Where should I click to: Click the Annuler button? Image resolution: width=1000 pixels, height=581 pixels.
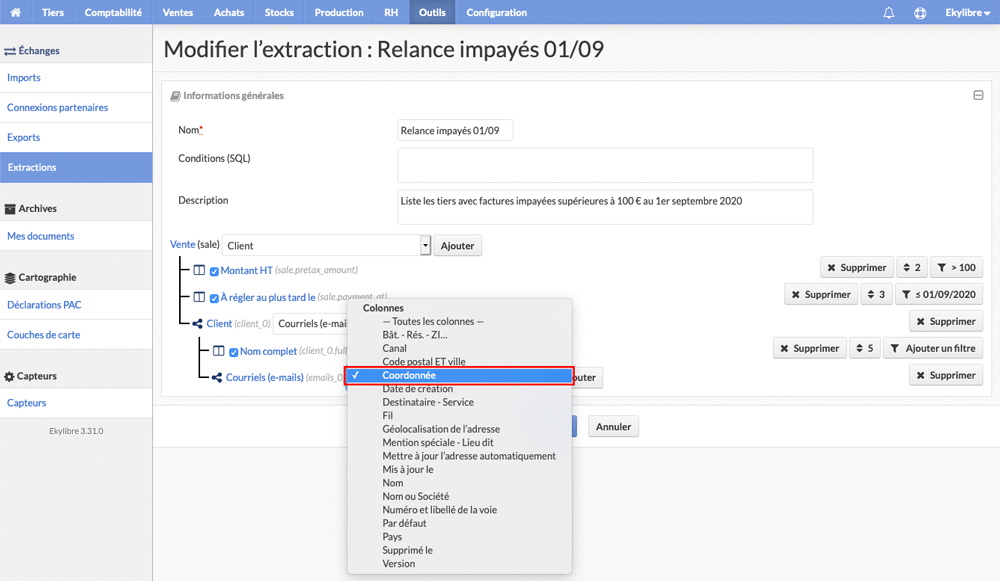tap(613, 427)
